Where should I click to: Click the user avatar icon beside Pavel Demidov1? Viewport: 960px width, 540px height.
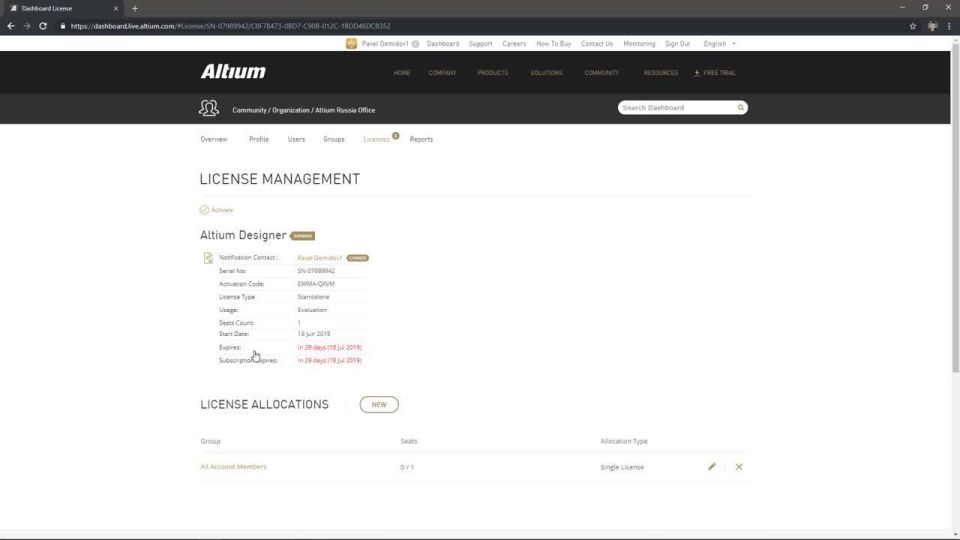[x=351, y=43]
